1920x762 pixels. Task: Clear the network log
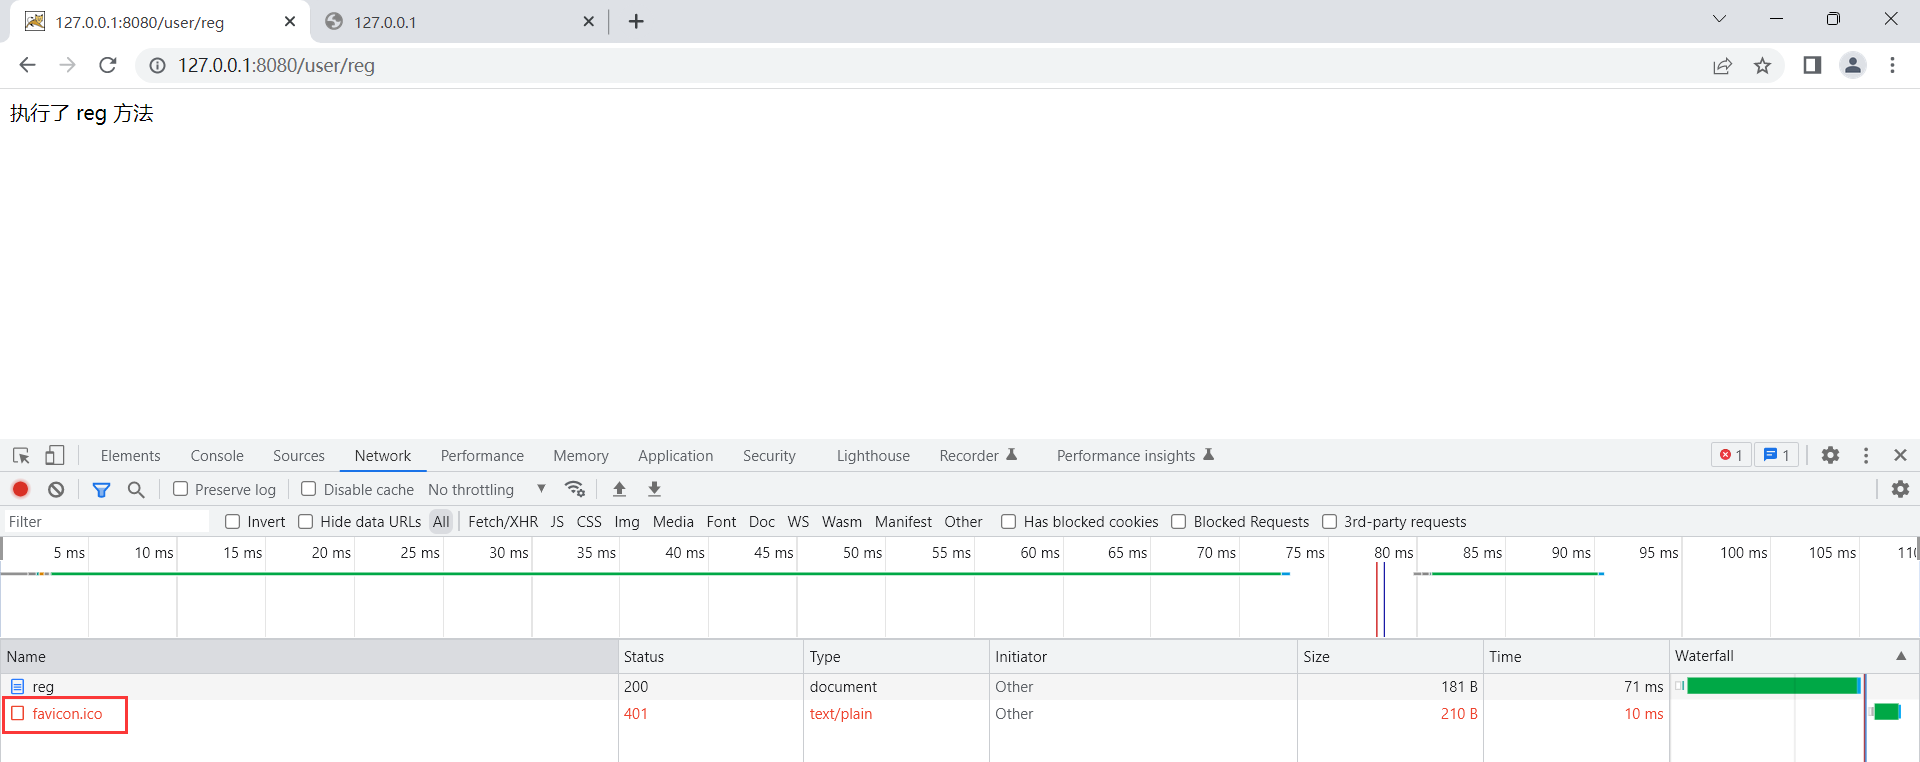(56, 489)
